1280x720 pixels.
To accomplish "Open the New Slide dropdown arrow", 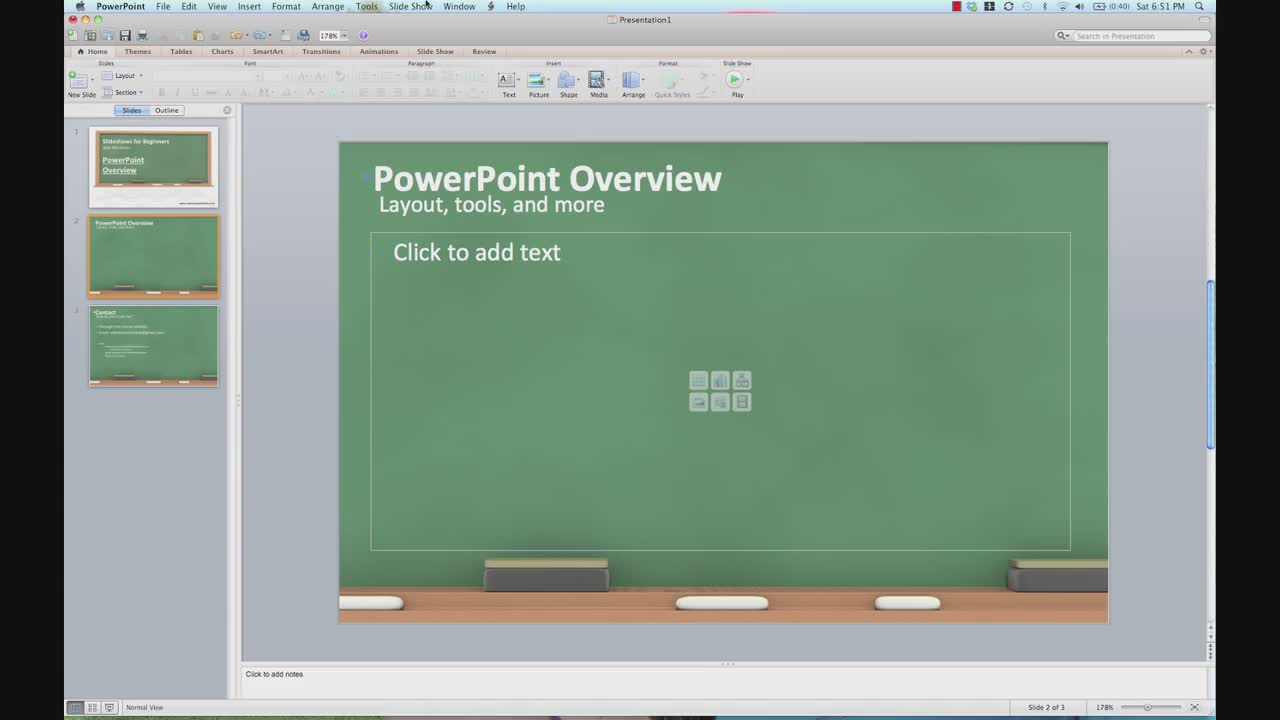I will coord(92,80).
